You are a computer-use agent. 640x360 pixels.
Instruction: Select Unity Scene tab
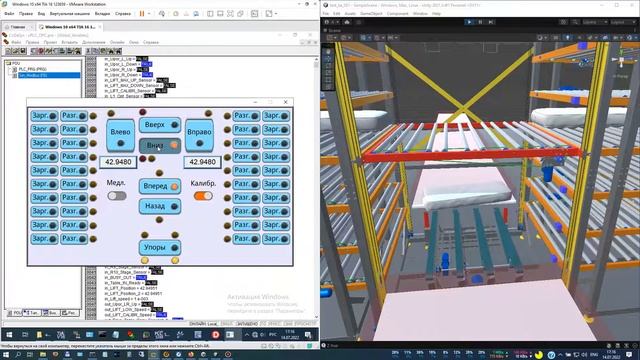[x=333, y=31]
